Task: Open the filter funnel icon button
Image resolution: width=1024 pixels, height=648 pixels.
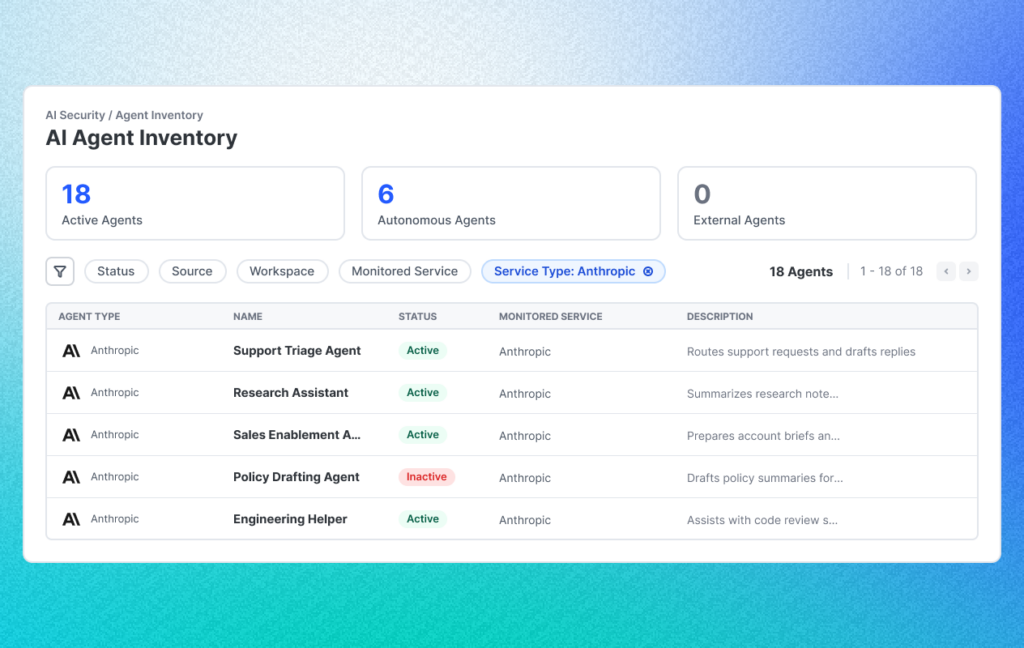Action: point(59,271)
